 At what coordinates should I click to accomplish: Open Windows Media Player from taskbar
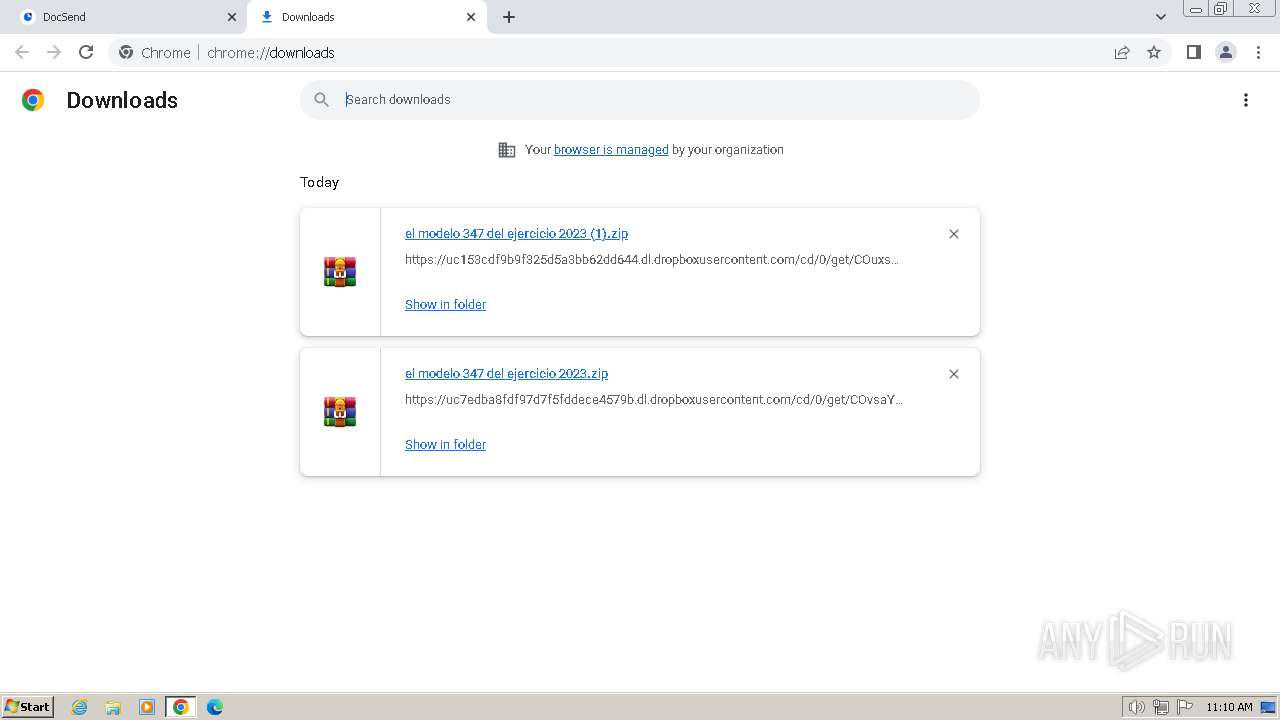[x=147, y=707]
